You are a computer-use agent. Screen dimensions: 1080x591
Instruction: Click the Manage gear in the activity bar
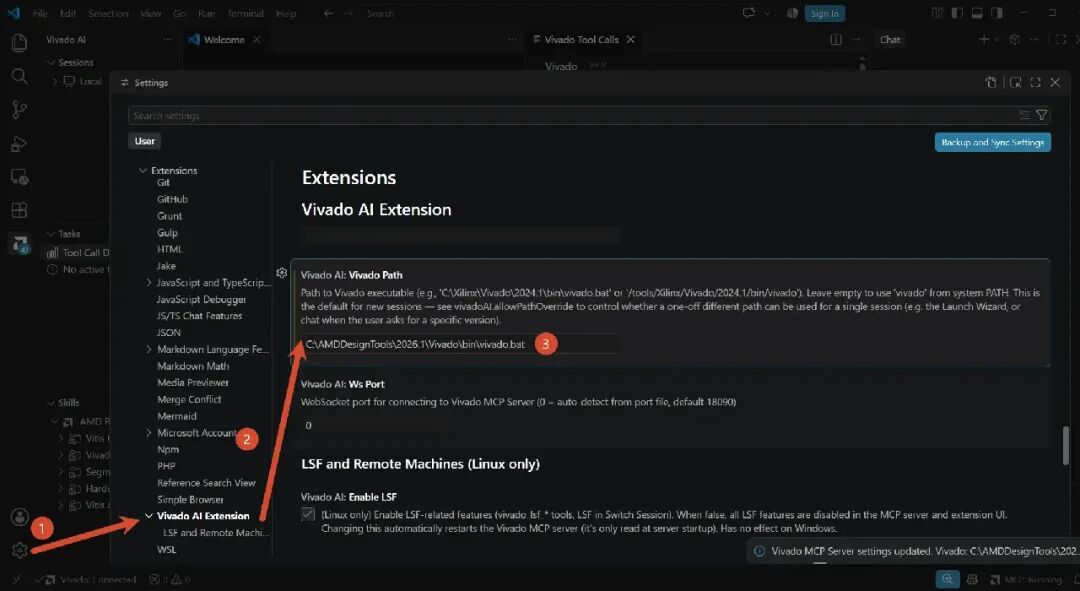(x=19, y=550)
